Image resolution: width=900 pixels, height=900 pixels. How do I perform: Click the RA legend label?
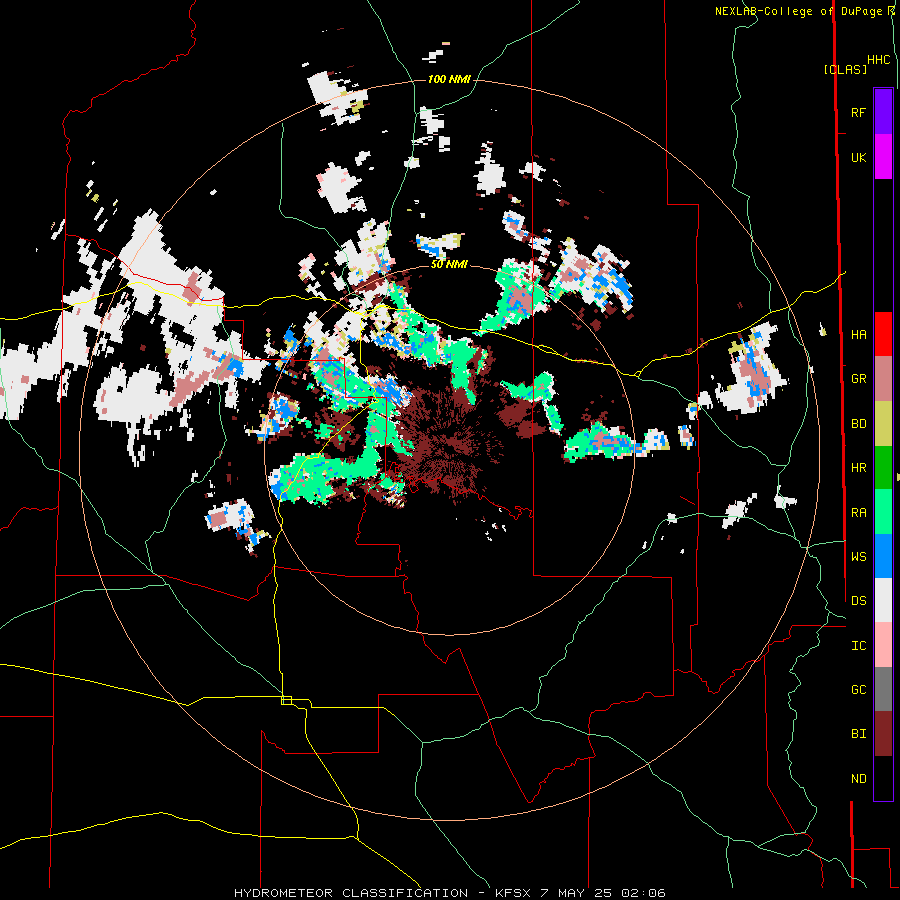click(858, 513)
